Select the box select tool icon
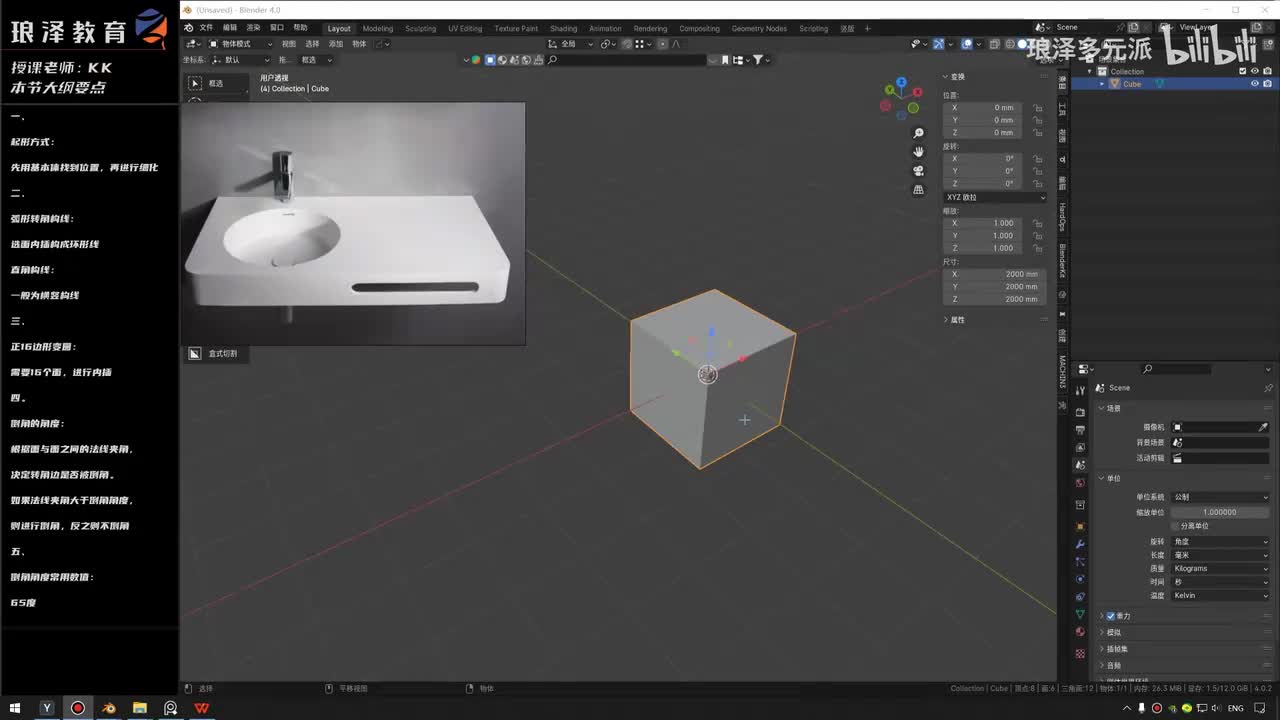 tap(196, 84)
